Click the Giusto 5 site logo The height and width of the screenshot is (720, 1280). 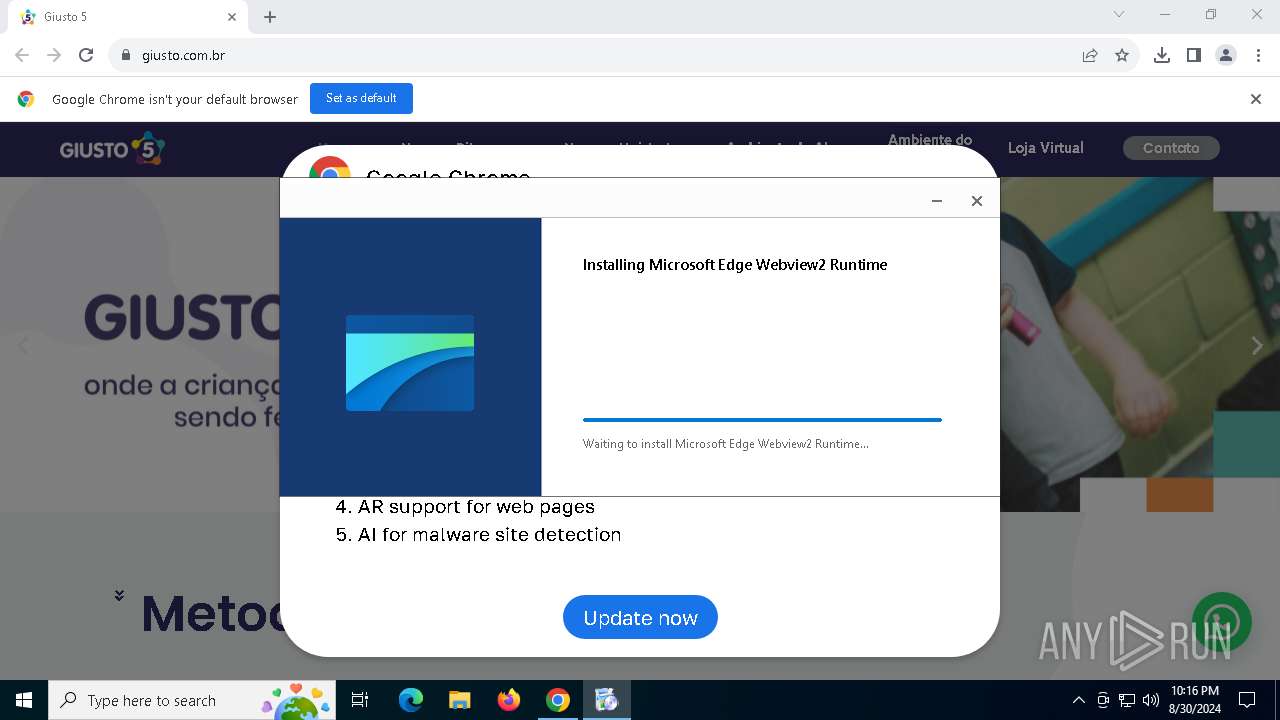point(112,149)
